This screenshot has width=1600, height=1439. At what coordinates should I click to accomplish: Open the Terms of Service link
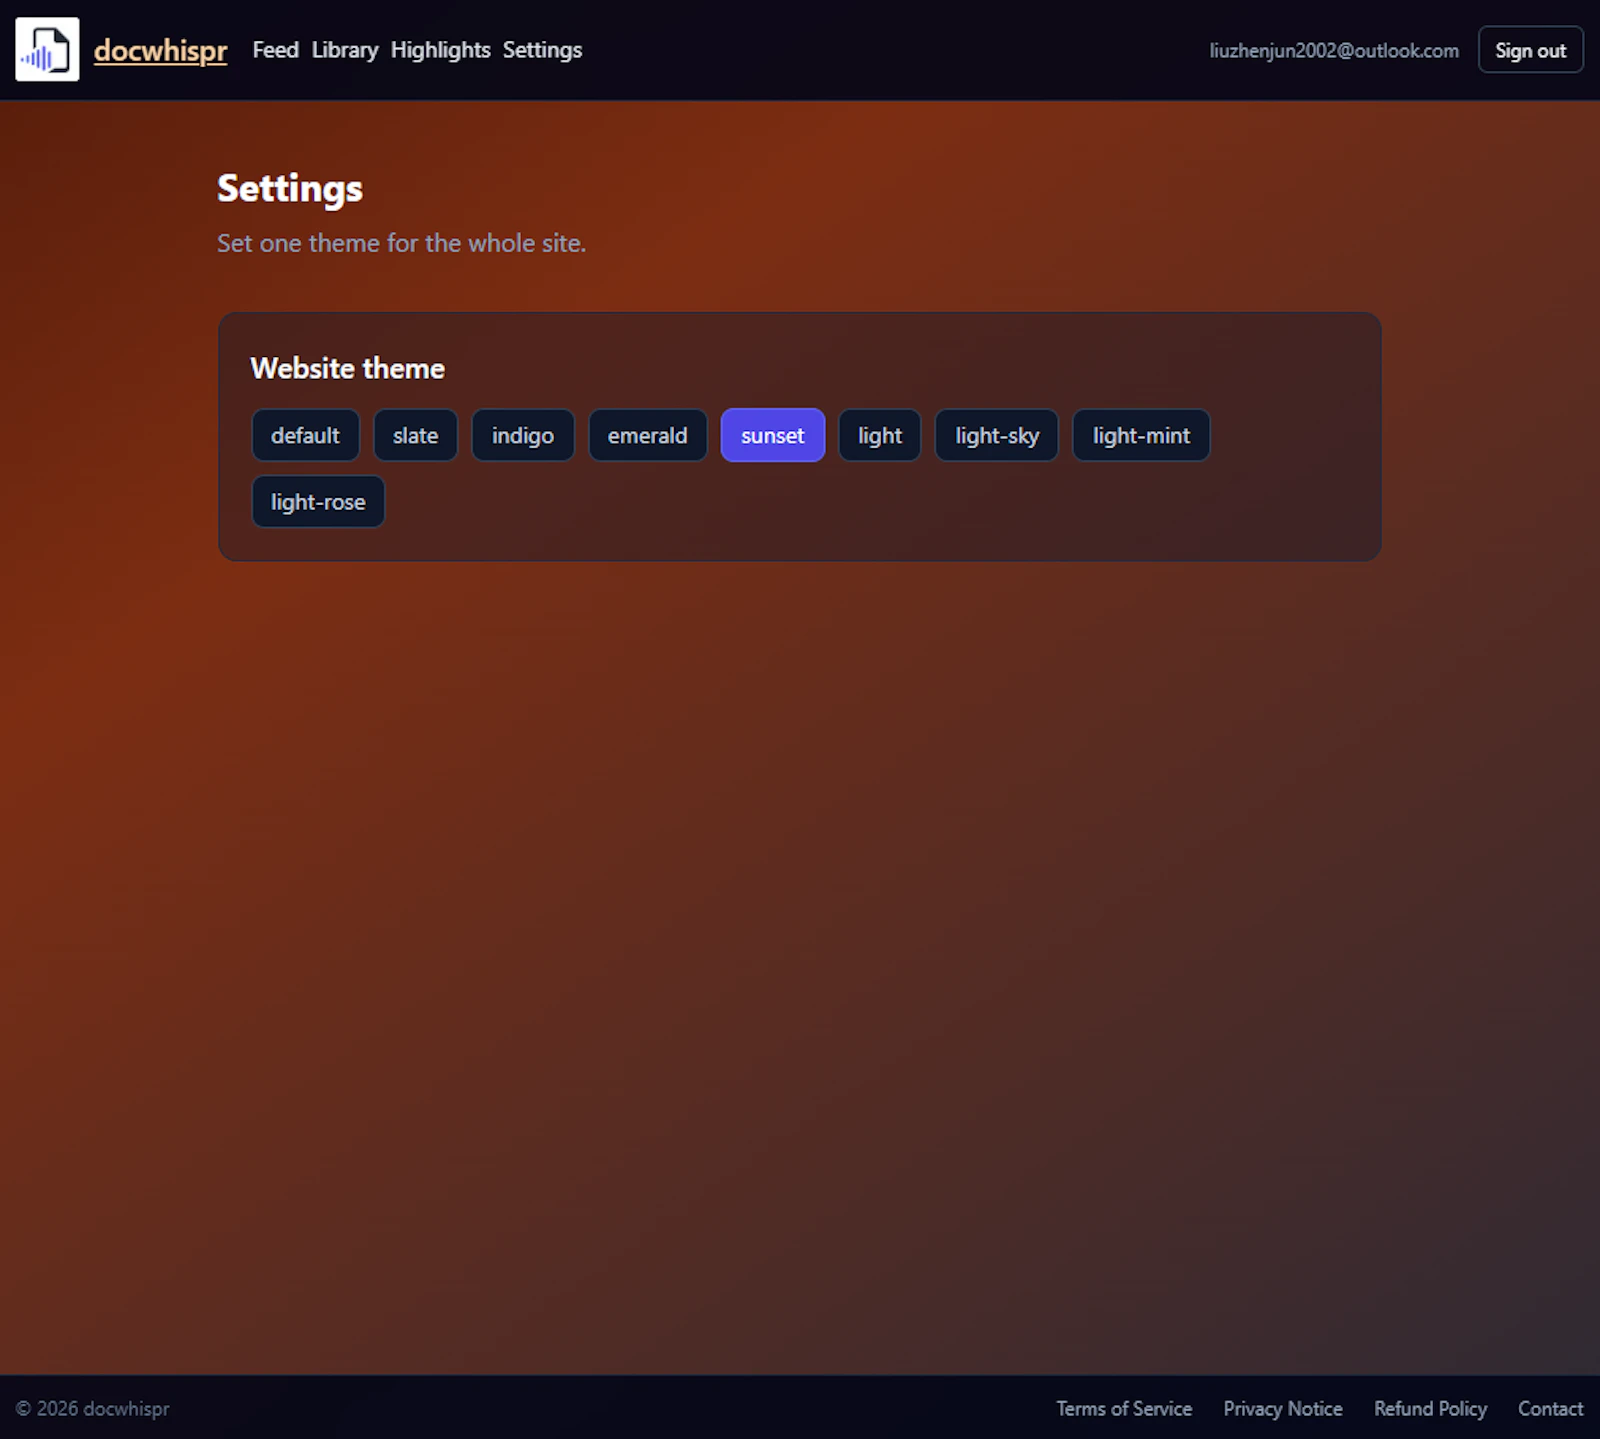(1124, 1408)
